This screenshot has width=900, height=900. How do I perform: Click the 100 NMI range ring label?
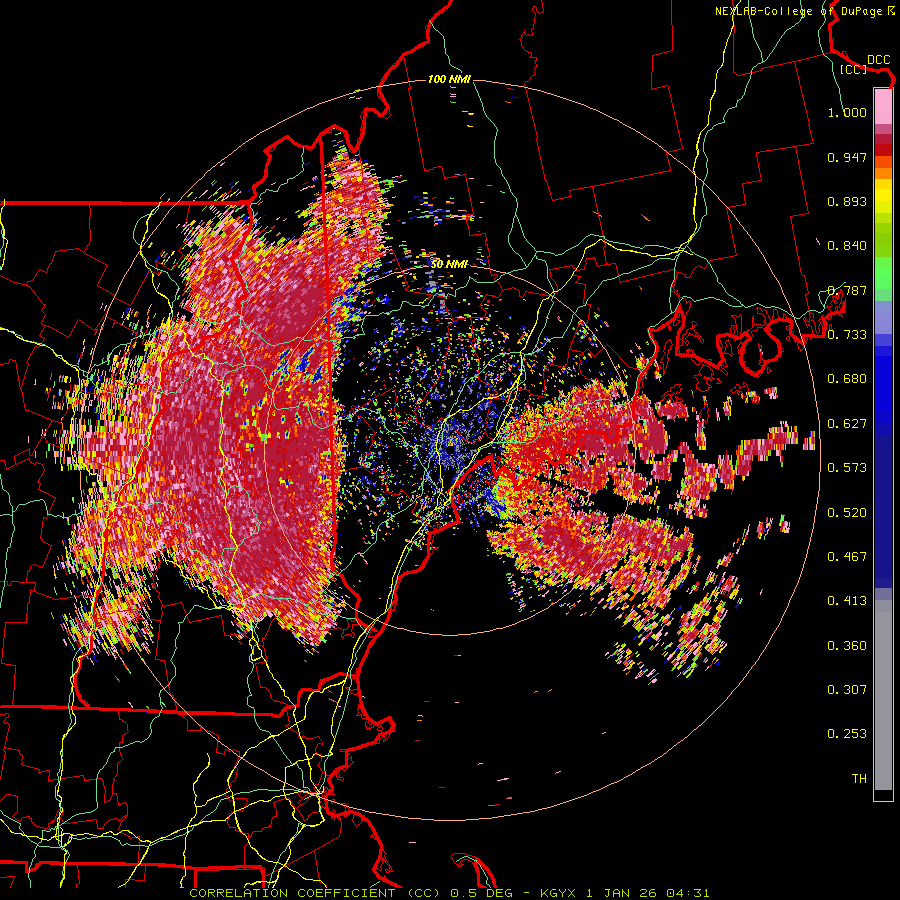[449, 79]
